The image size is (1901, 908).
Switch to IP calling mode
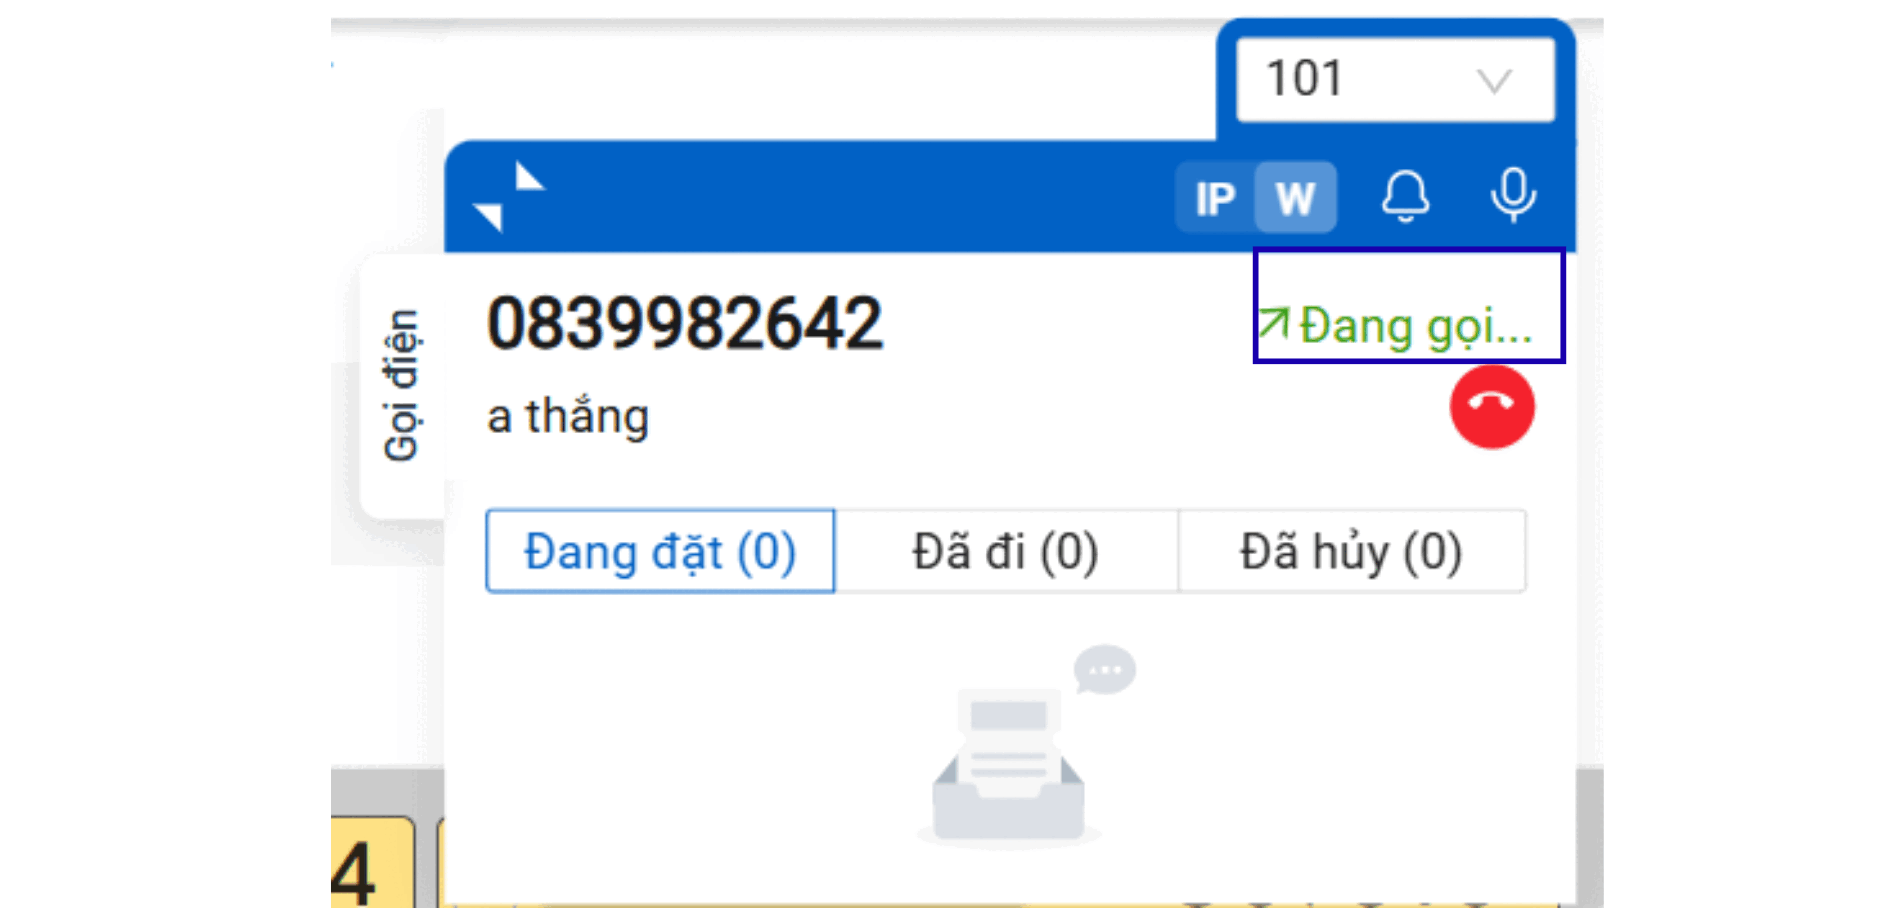point(1215,198)
